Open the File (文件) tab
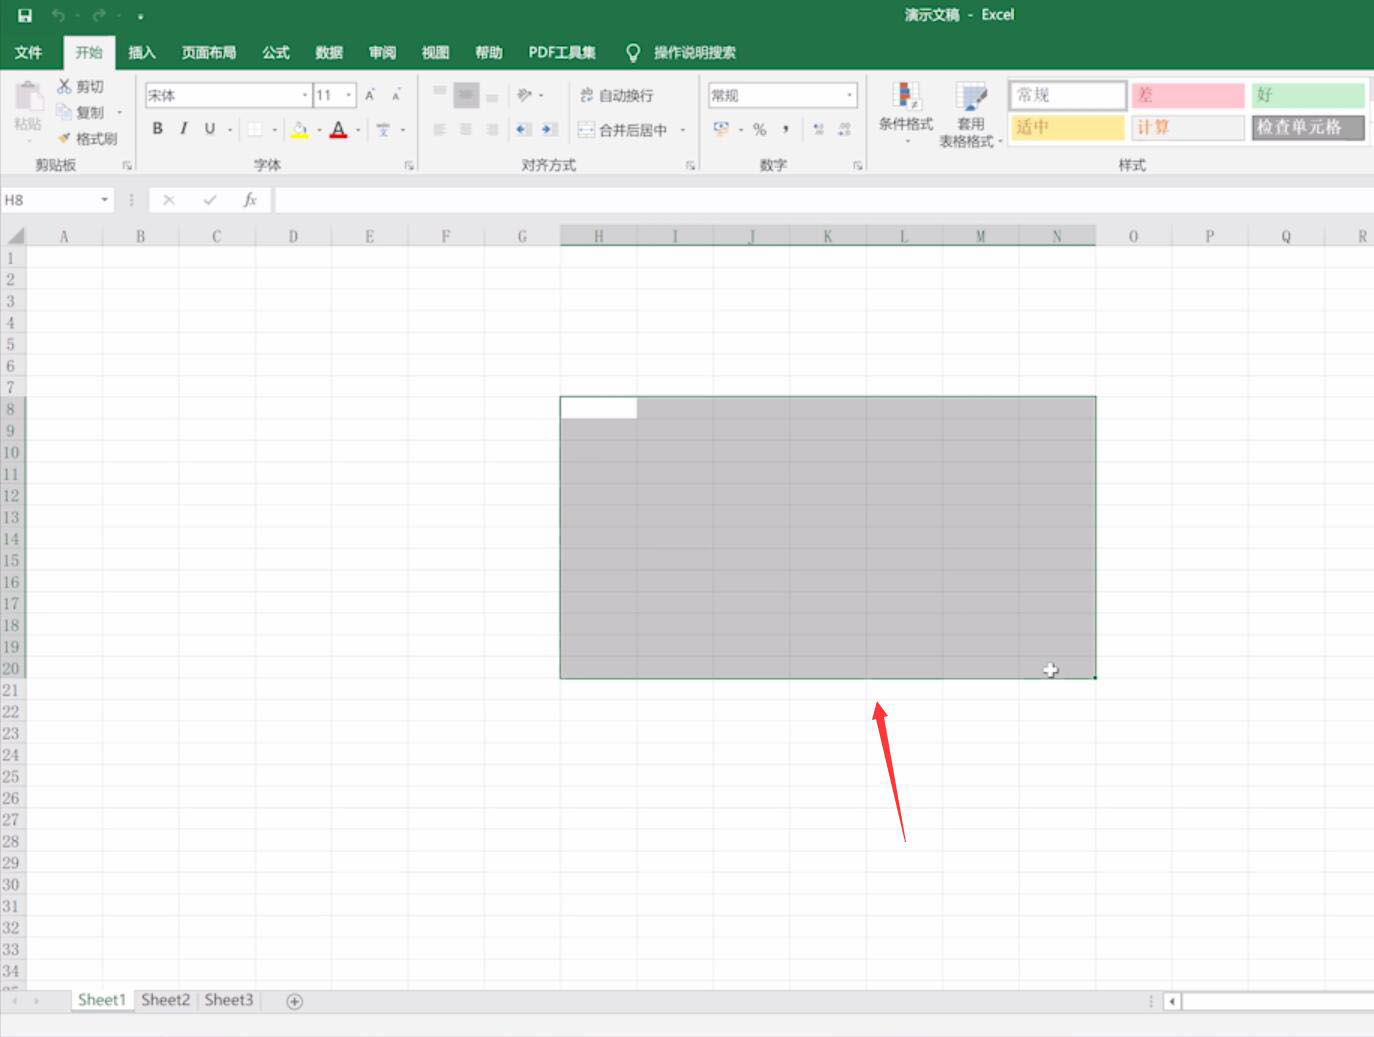Image resolution: width=1374 pixels, height=1037 pixels. tap(28, 52)
